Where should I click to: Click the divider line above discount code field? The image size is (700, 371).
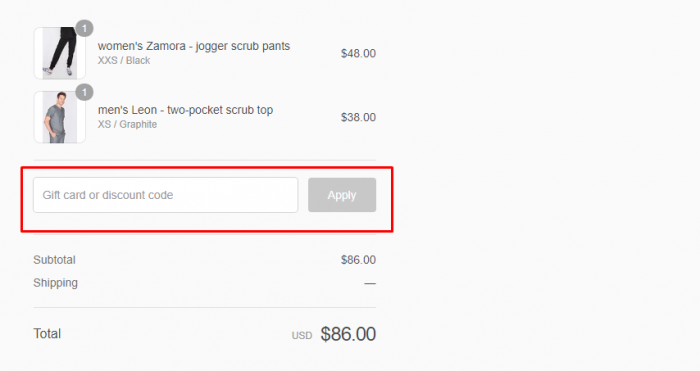click(x=205, y=160)
